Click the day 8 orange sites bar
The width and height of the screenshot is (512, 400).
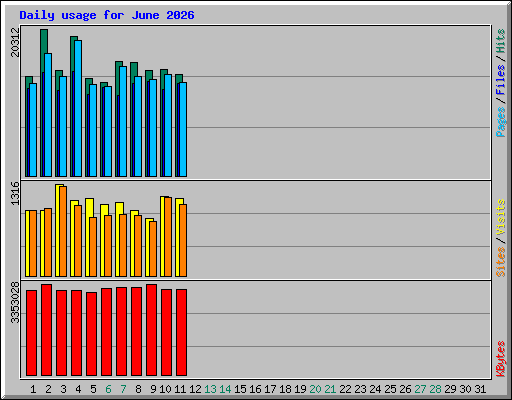(138, 246)
